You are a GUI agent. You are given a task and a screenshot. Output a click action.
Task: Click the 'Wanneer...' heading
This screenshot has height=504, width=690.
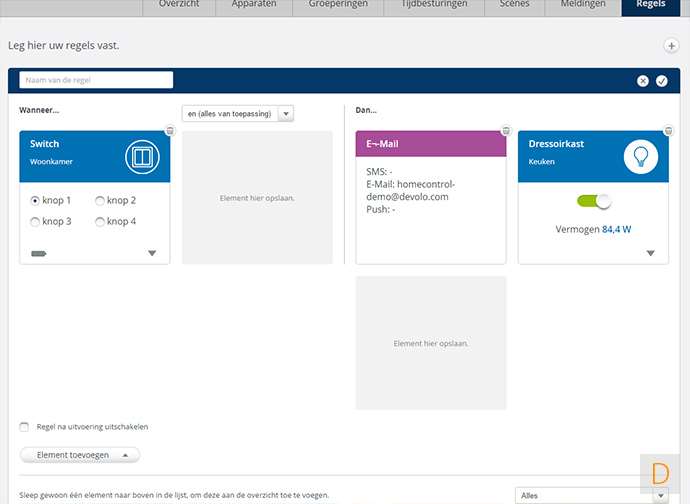(x=39, y=110)
